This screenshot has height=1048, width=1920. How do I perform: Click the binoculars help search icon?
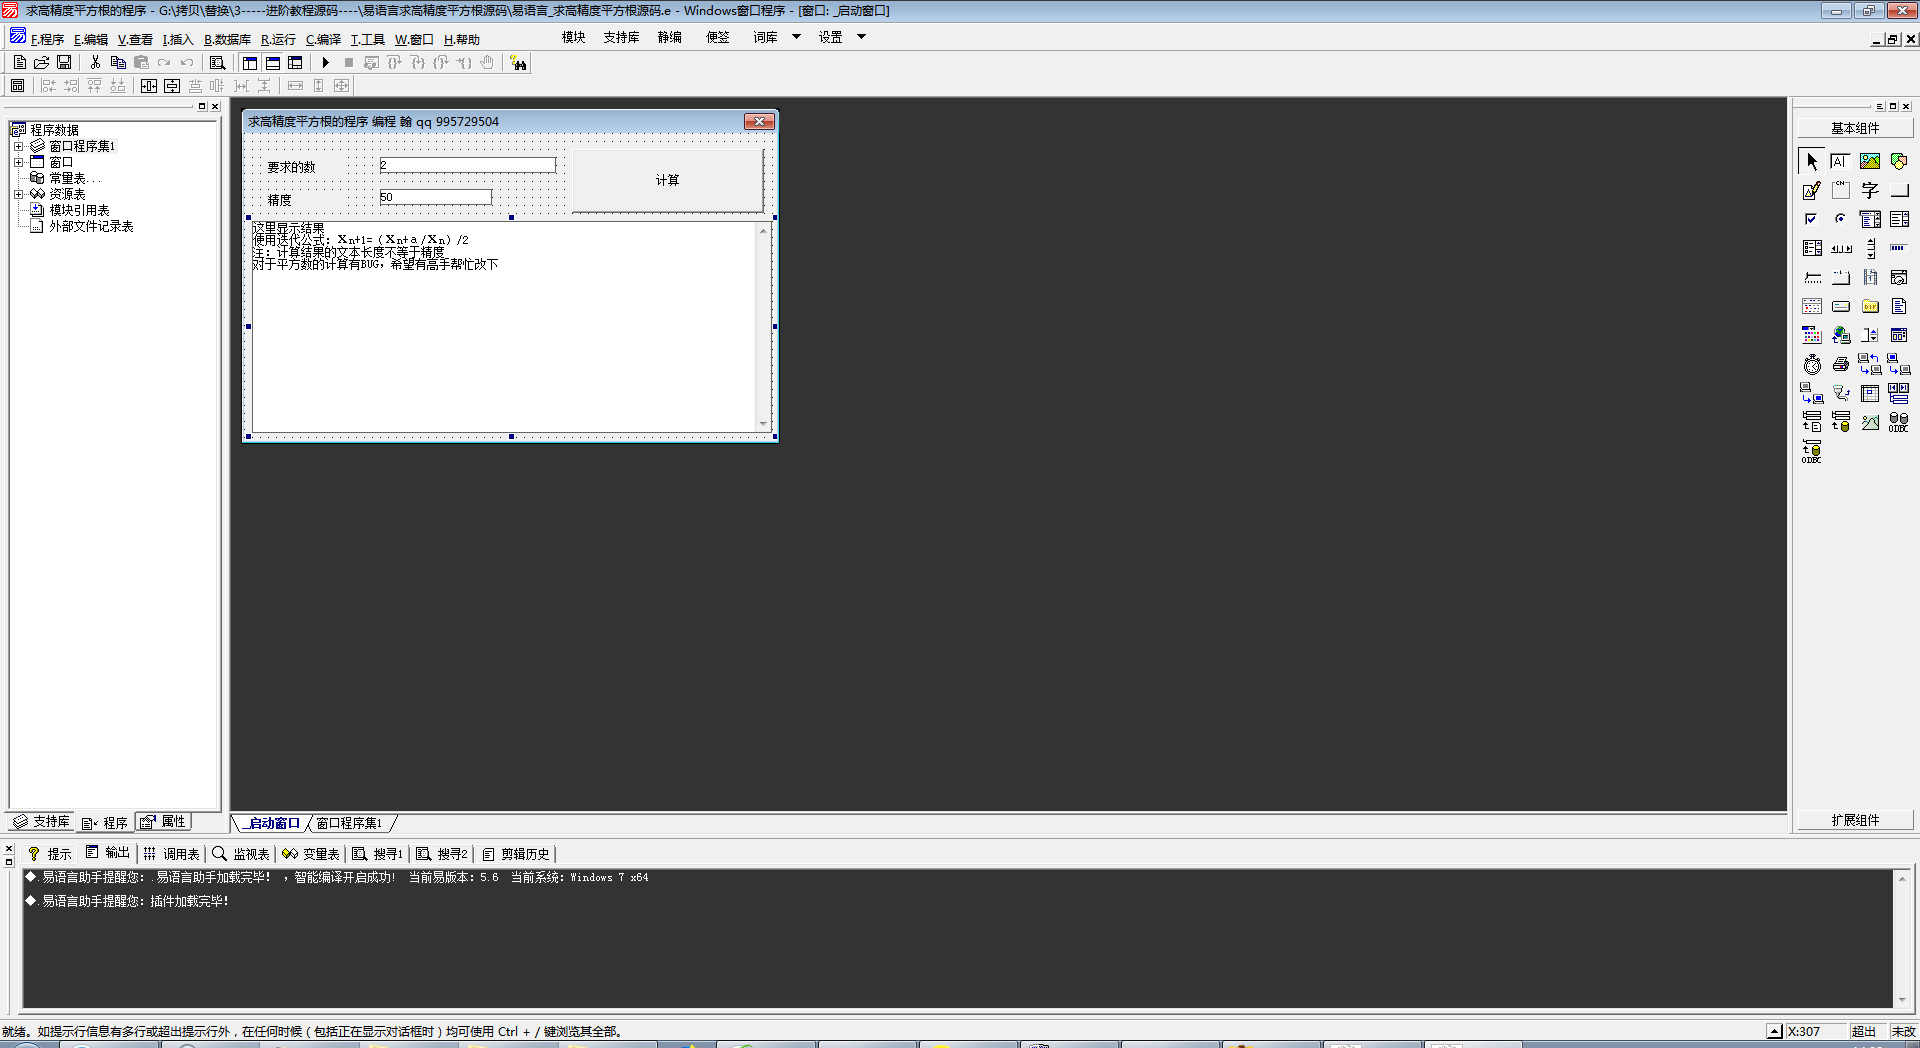(518, 63)
